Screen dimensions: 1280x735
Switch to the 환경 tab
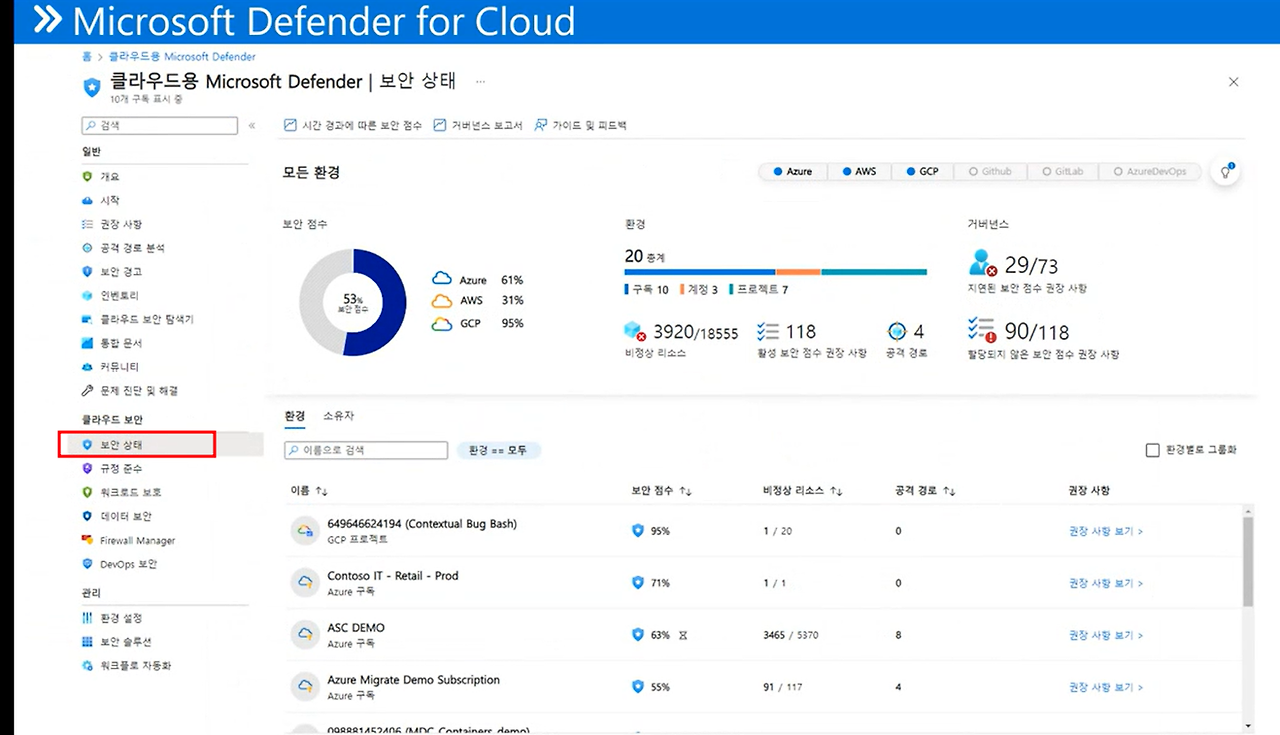click(295, 416)
